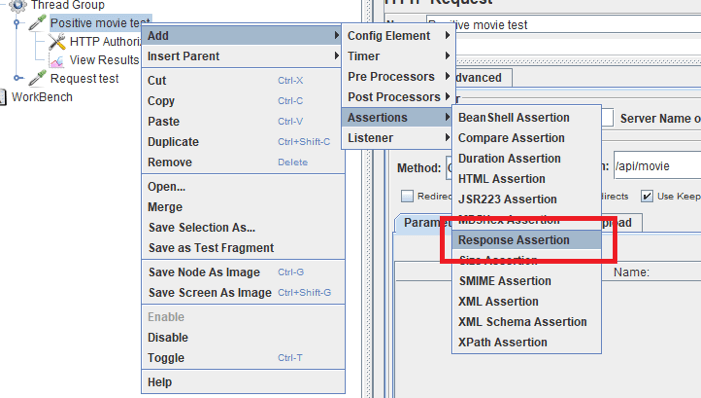Uncheck the Use KeepAlive checkbox
The image size is (701, 398).
tap(647, 196)
